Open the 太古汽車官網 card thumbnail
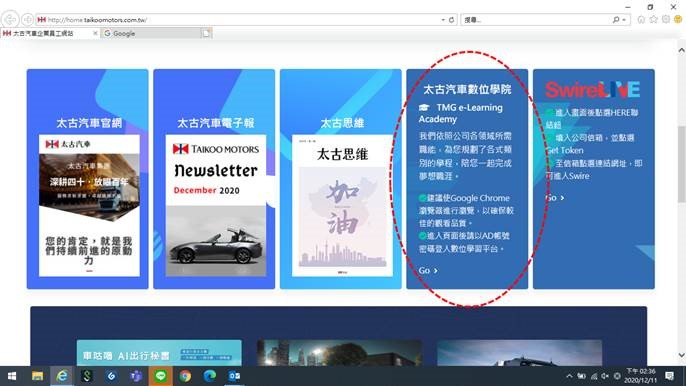This screenshot has height=386, width=686. [x=89, y=206]
